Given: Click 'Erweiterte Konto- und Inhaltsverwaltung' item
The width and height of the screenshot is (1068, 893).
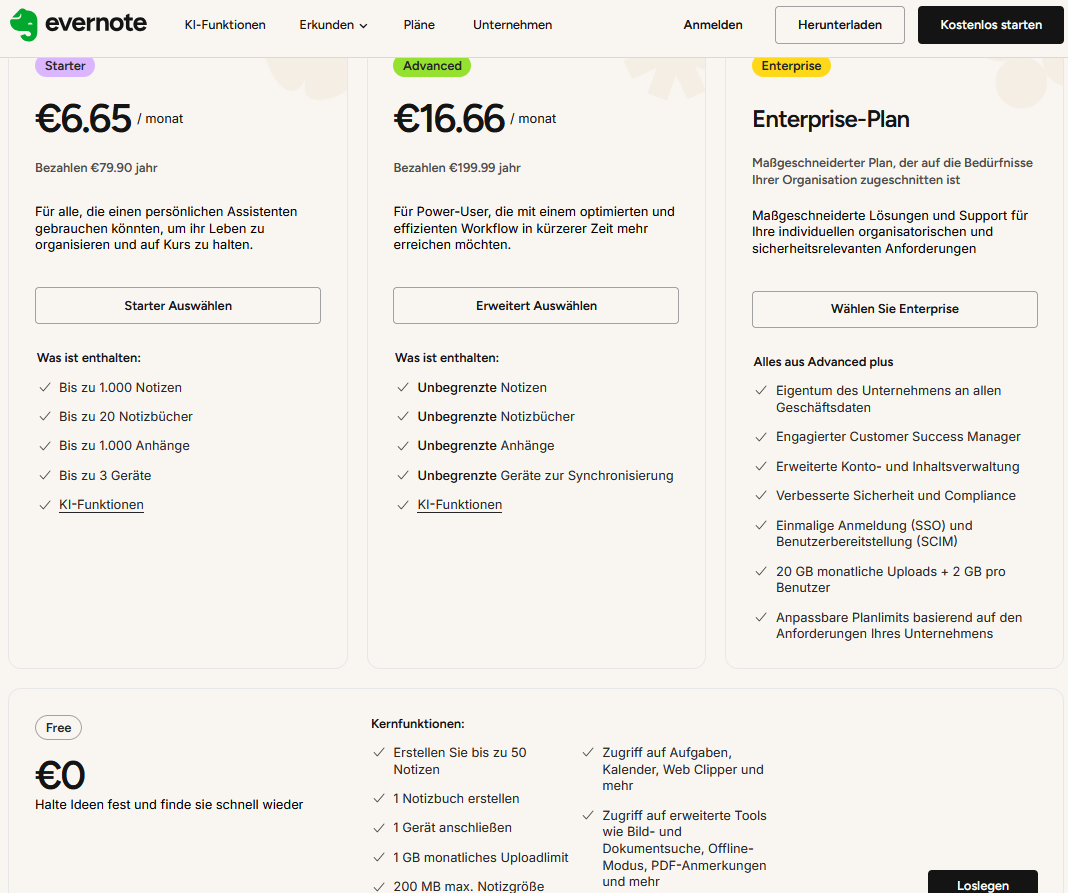Looking at the screenshot, I should 898,467.
